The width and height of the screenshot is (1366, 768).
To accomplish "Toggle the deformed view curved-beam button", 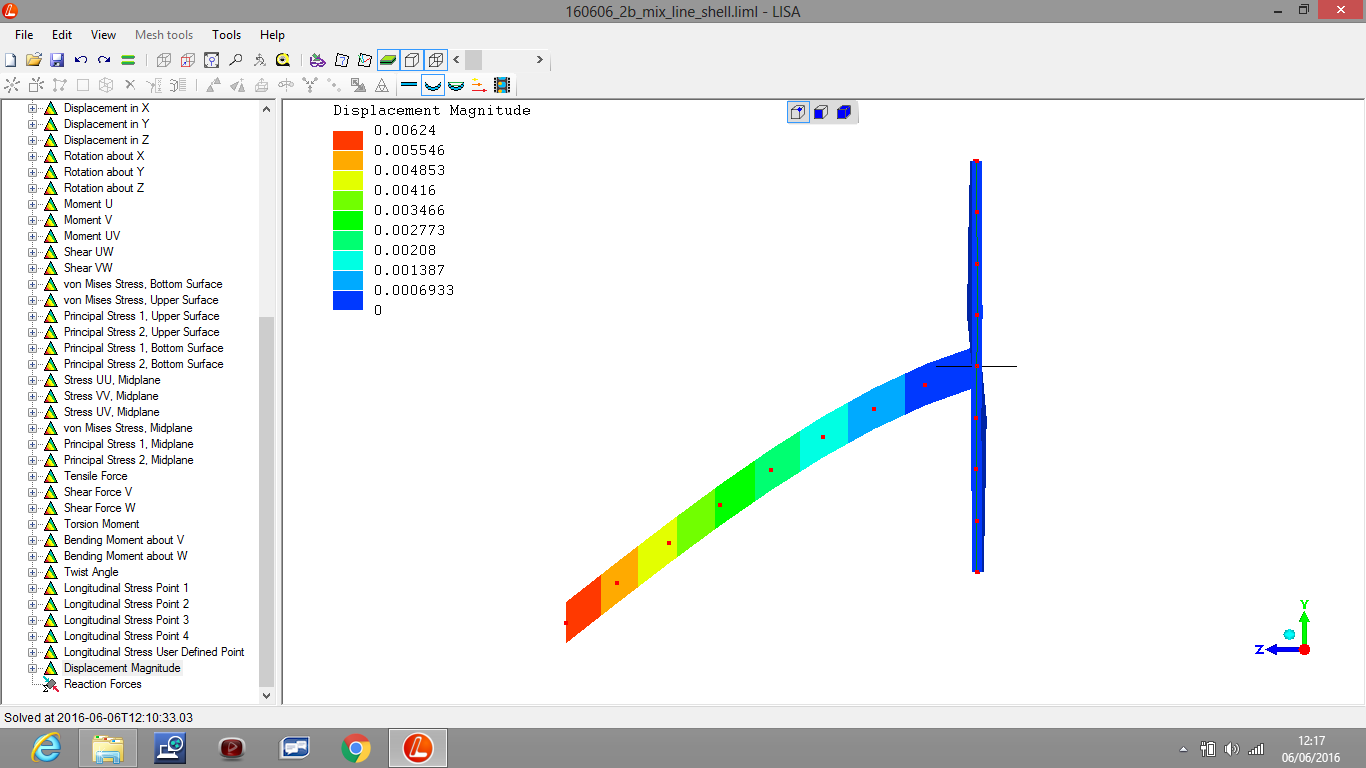I will coord(432,85).
